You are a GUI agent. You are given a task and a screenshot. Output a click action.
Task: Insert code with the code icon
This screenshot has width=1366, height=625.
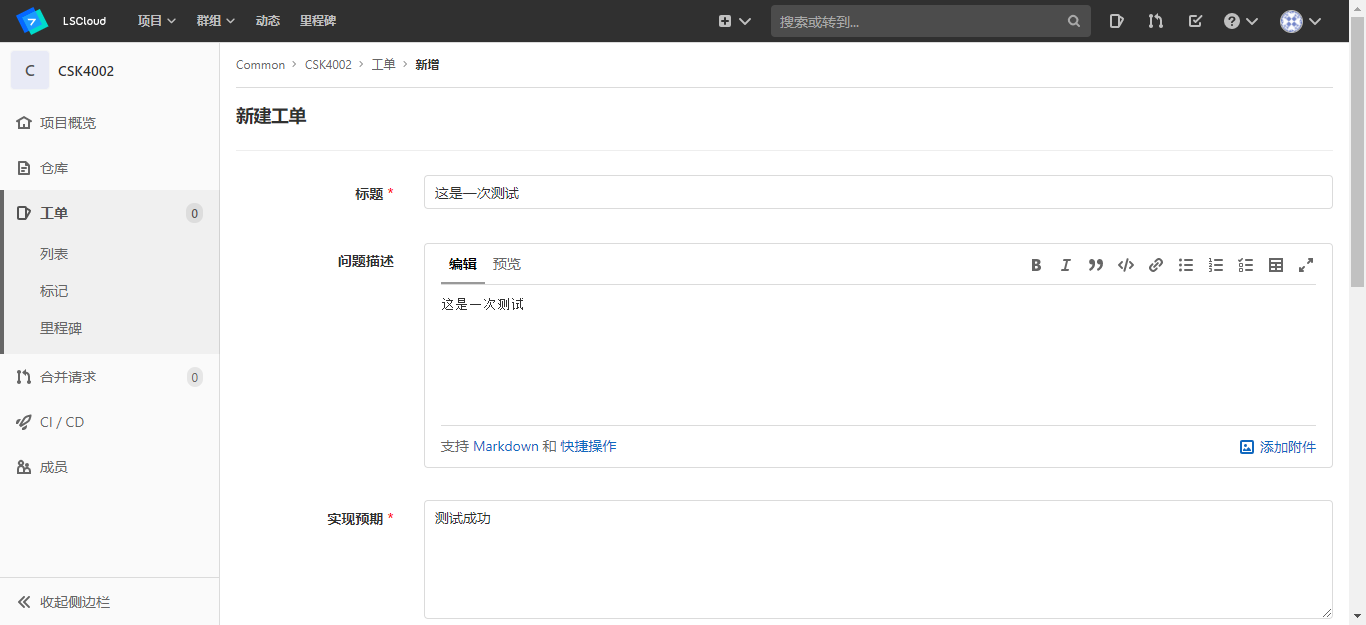[1126, 265]
